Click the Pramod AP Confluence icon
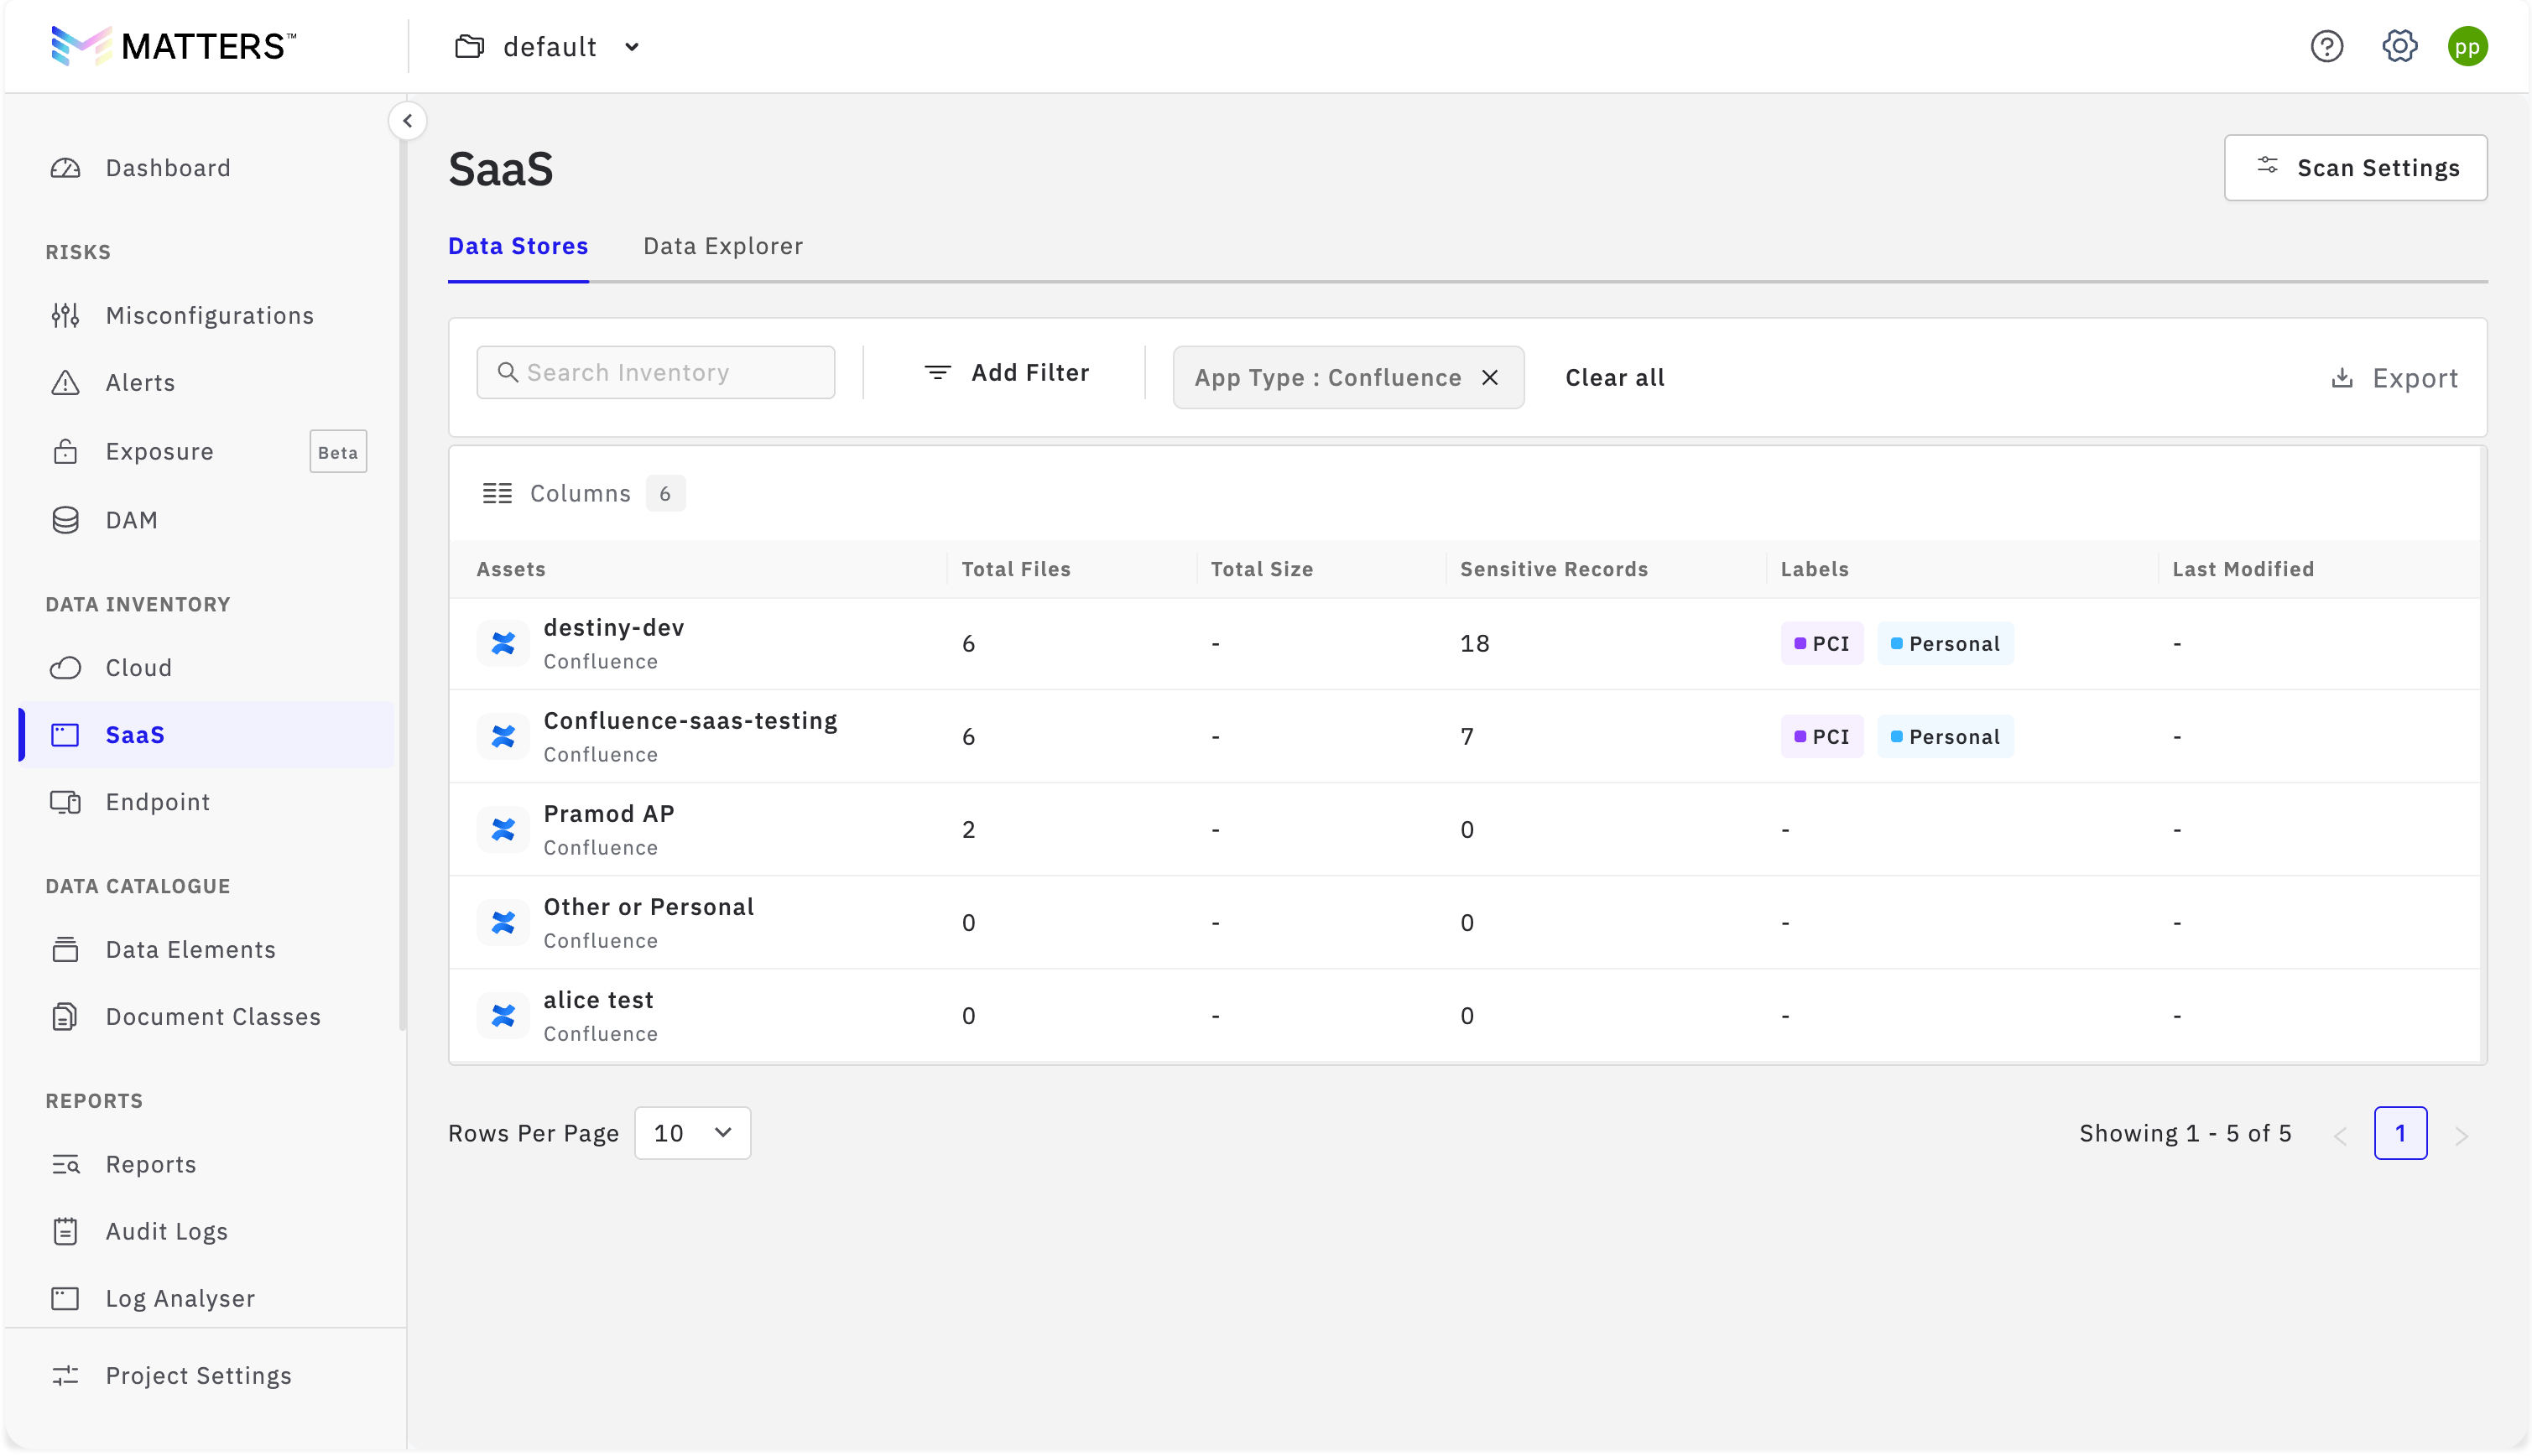Screen dimensions: 2532x1456 503,830
